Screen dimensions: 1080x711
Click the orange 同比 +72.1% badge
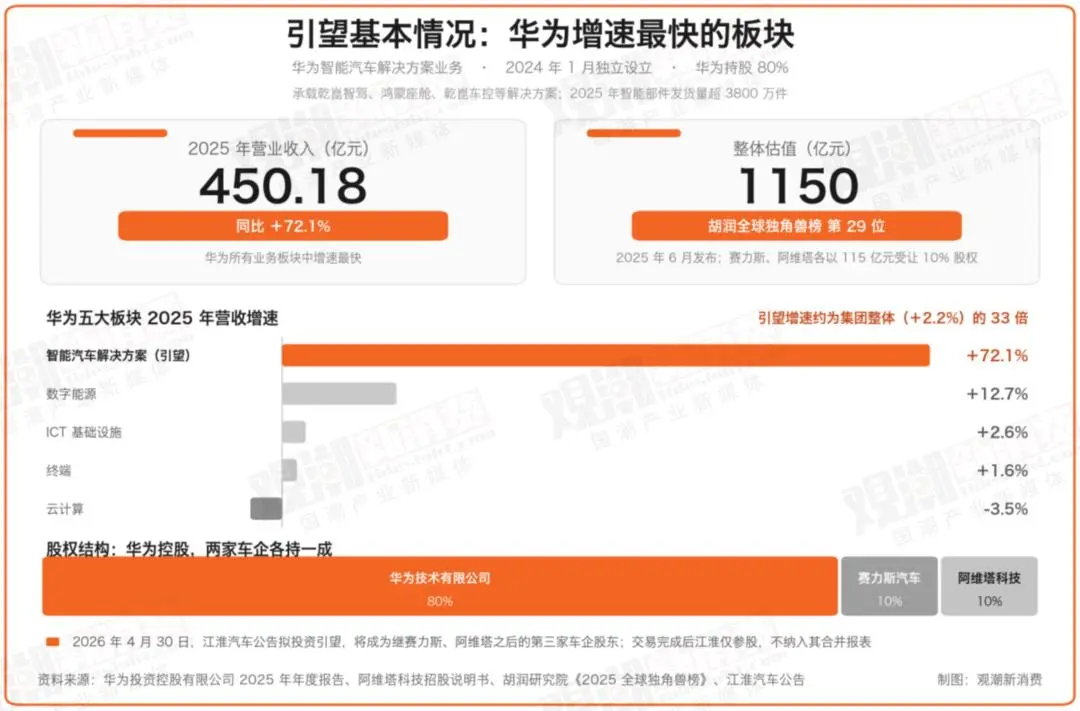point(283,226)
